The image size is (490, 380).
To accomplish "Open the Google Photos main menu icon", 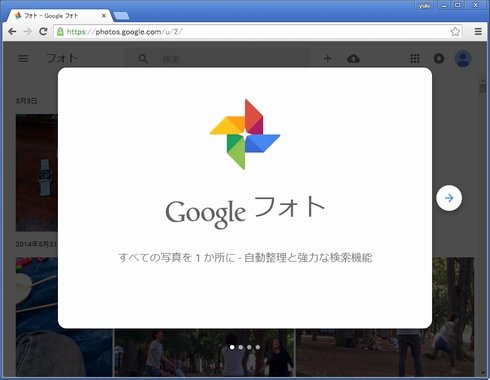I will tap(23, 59).
